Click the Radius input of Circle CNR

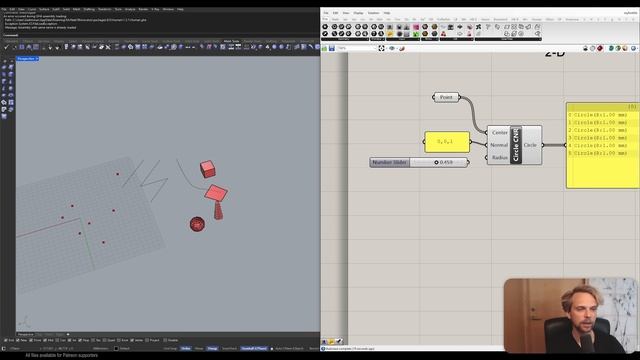click(x=499, y=158)
